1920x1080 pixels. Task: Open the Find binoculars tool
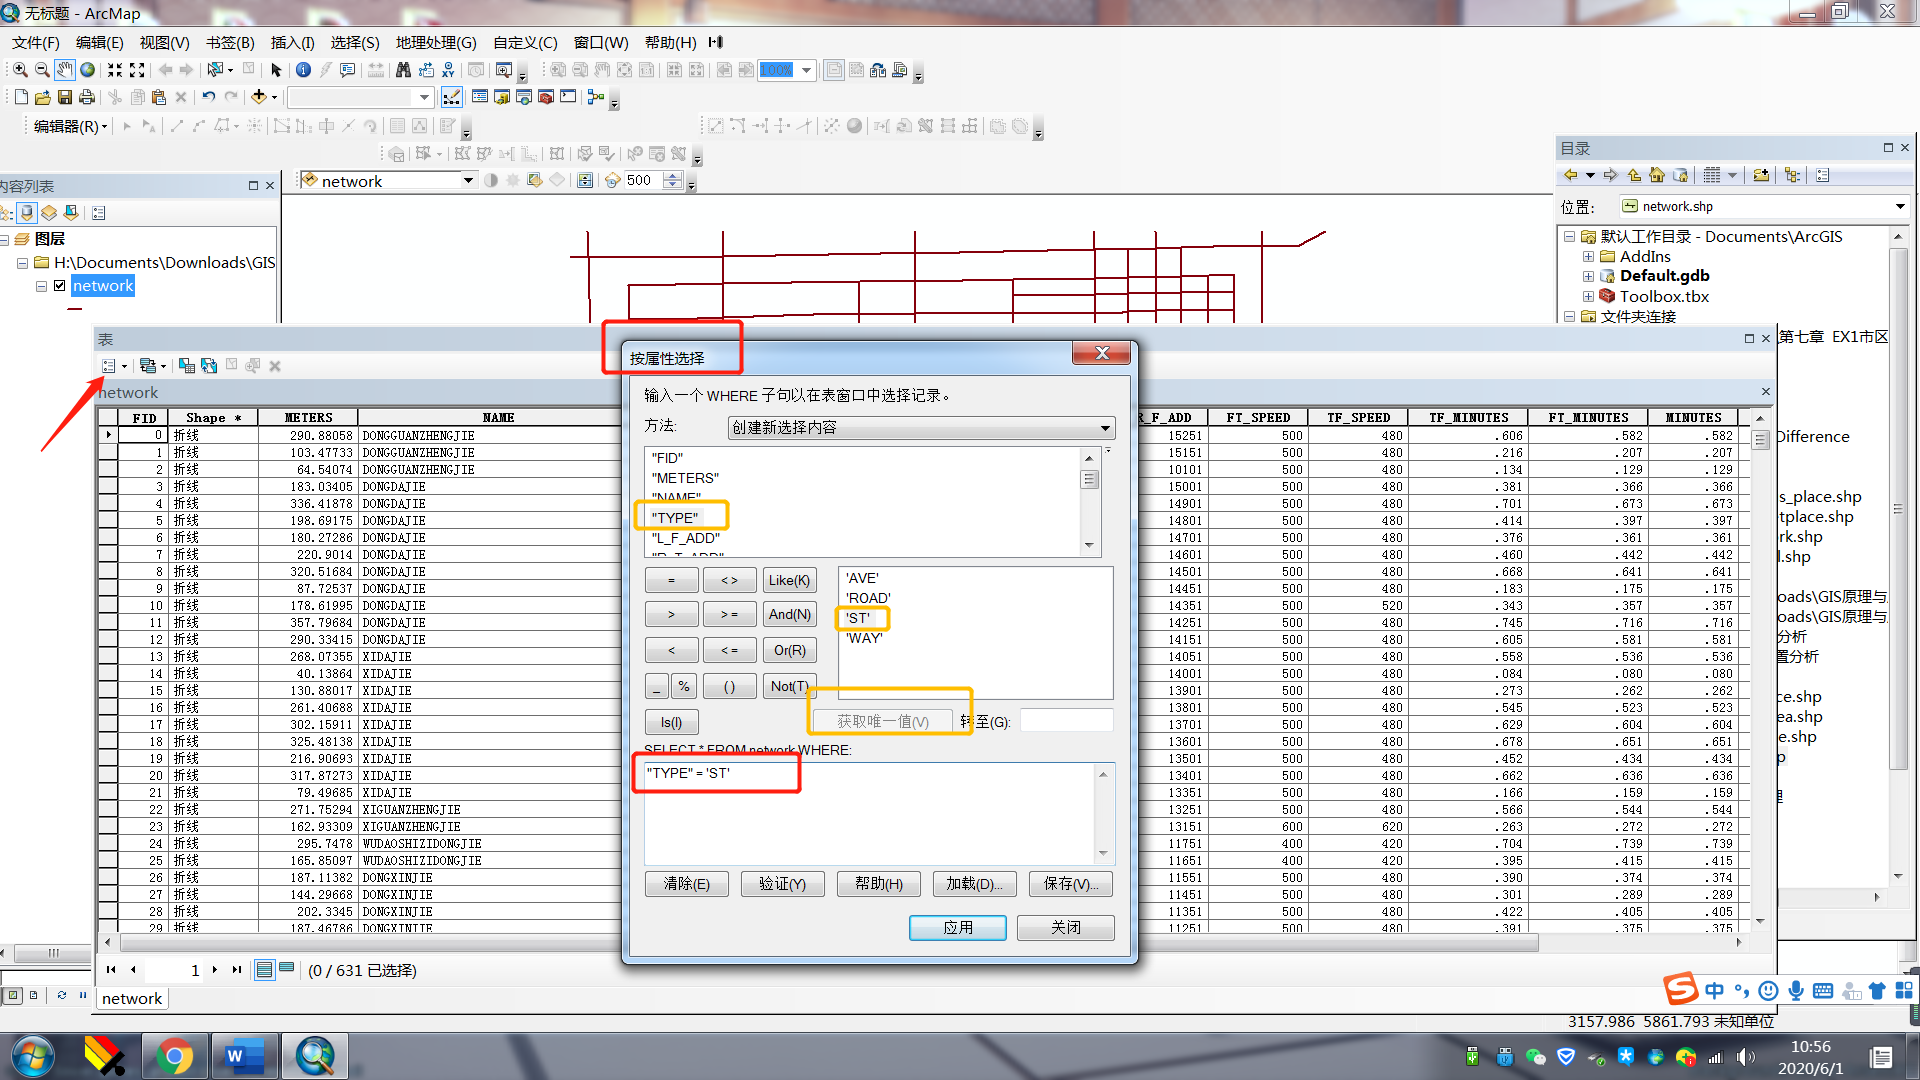point(403,70)
